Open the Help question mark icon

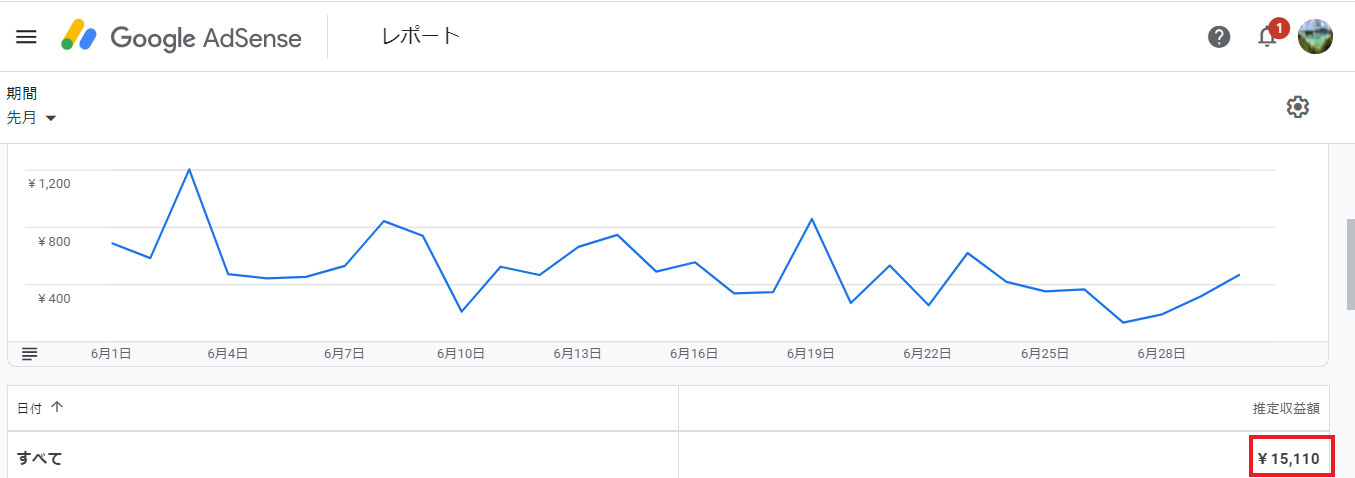1219,37
